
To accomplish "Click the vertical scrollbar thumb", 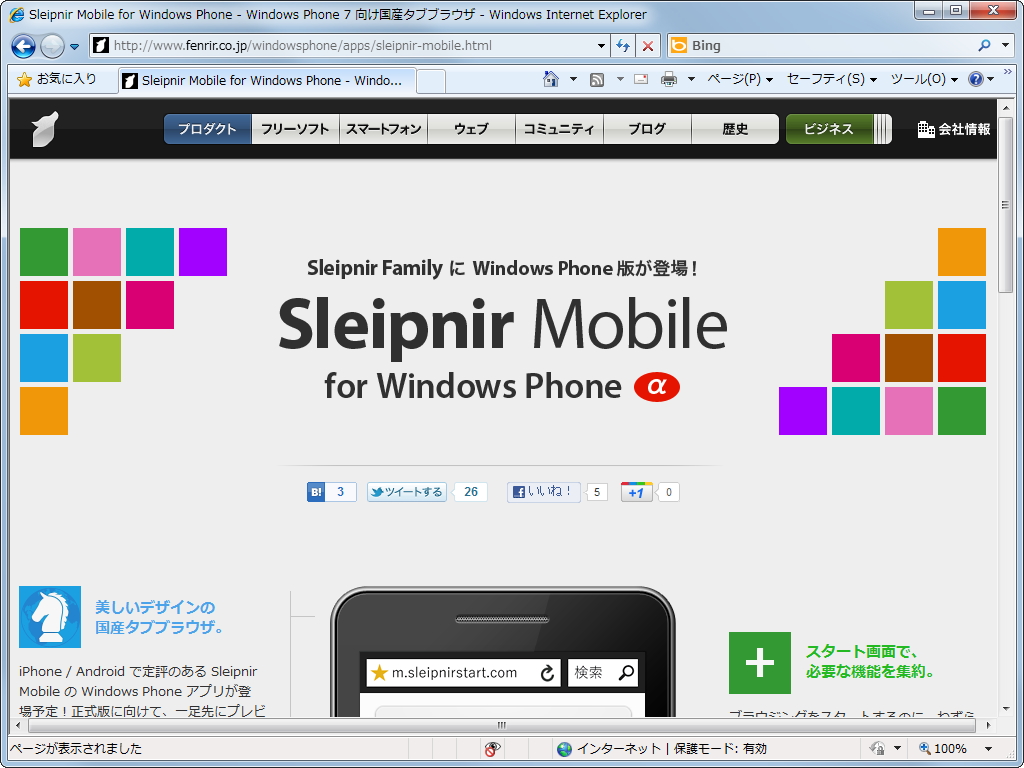I will pos(1005,205).
